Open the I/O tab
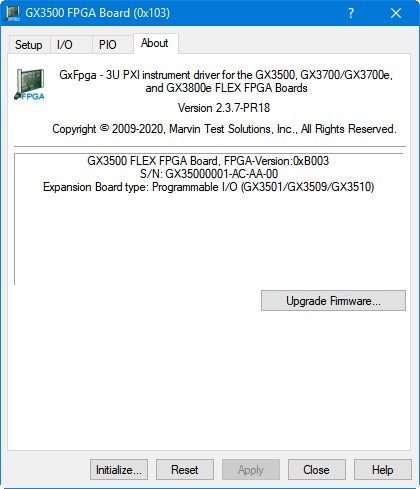The width and height of the screenshot is (420, 489). (71, 45)
